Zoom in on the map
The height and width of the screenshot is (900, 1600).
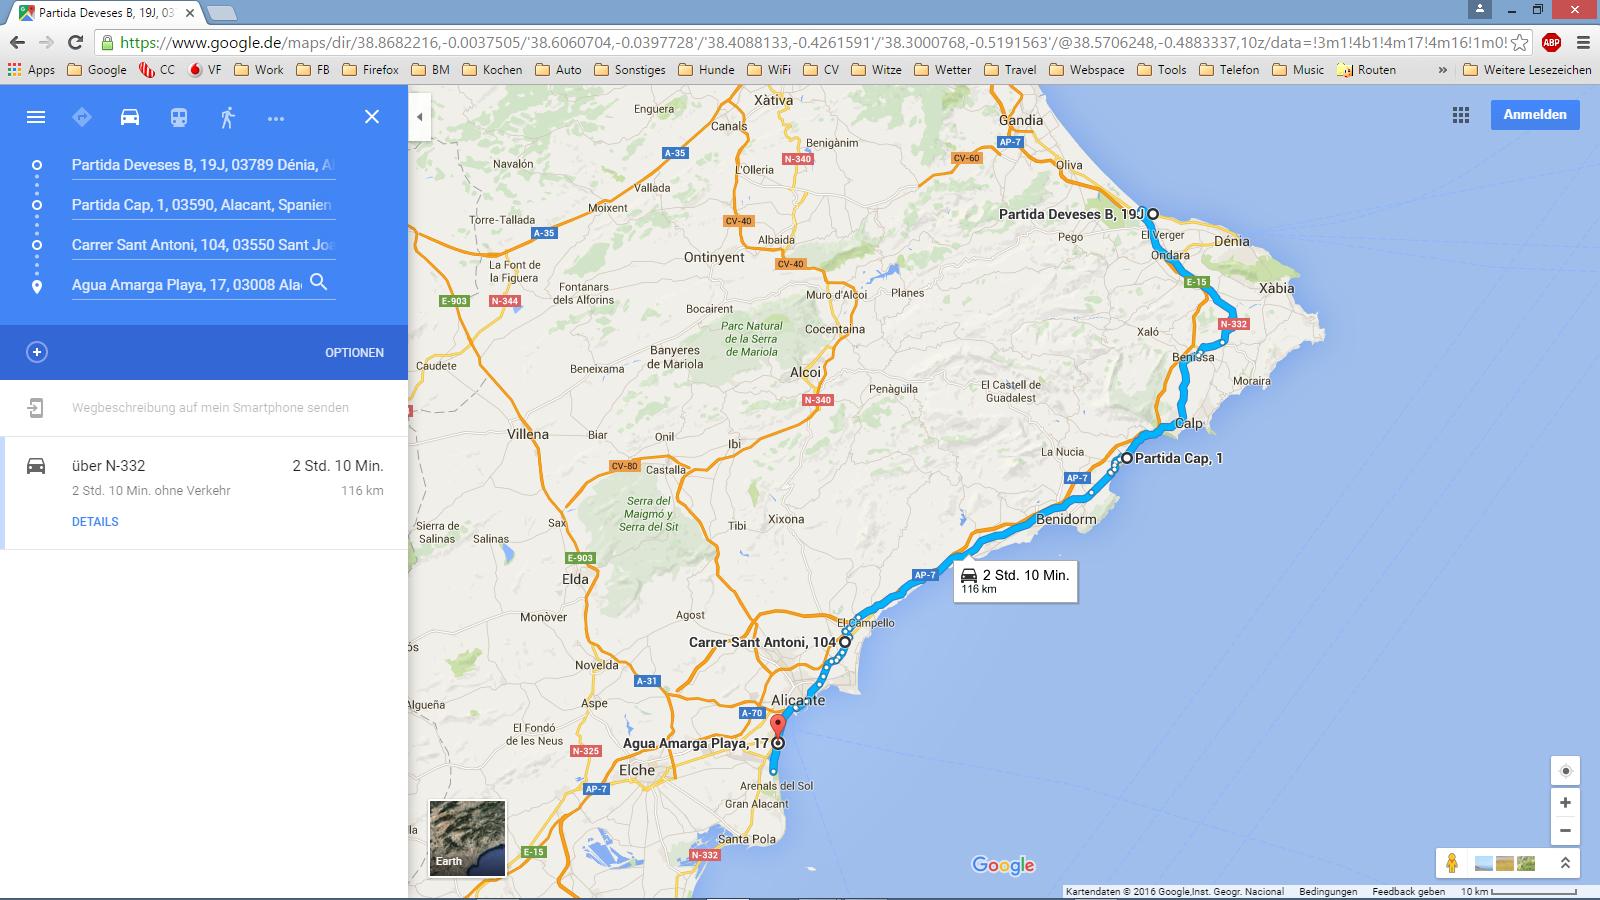[x=1566, y=802]
